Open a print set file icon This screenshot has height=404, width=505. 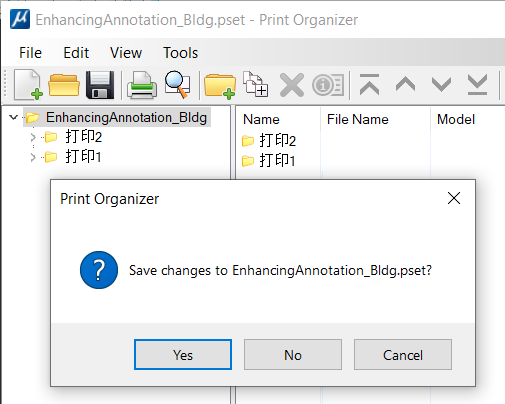(64, 85)
